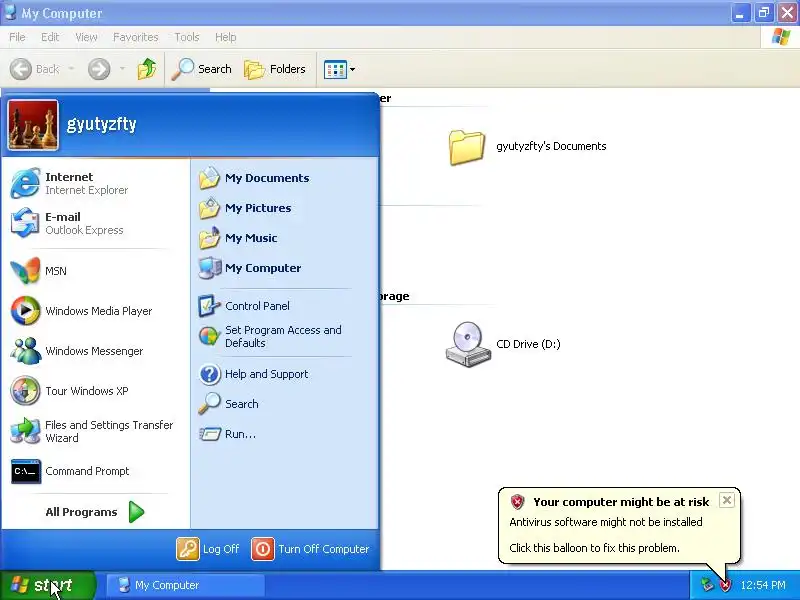800x600 pixels.
Task: Open the Back history dropdown arrow
Action: click(71, 69)
